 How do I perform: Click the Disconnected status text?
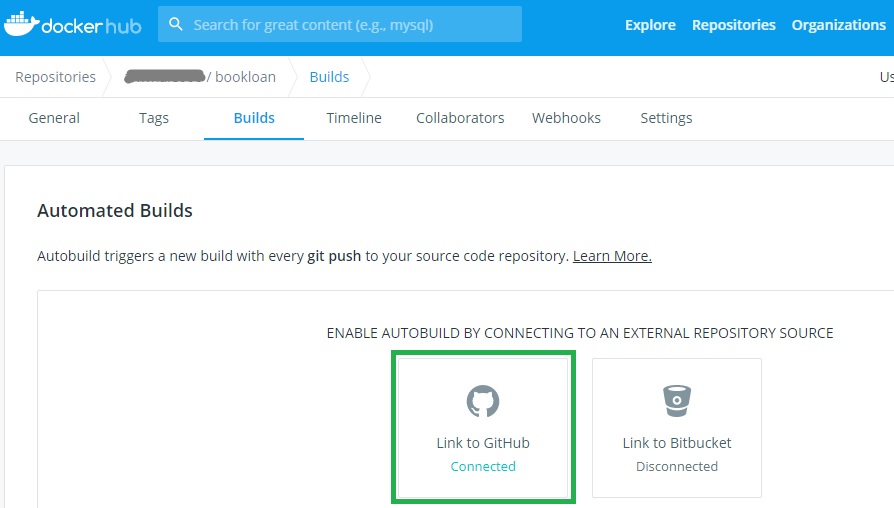(677, 466)
